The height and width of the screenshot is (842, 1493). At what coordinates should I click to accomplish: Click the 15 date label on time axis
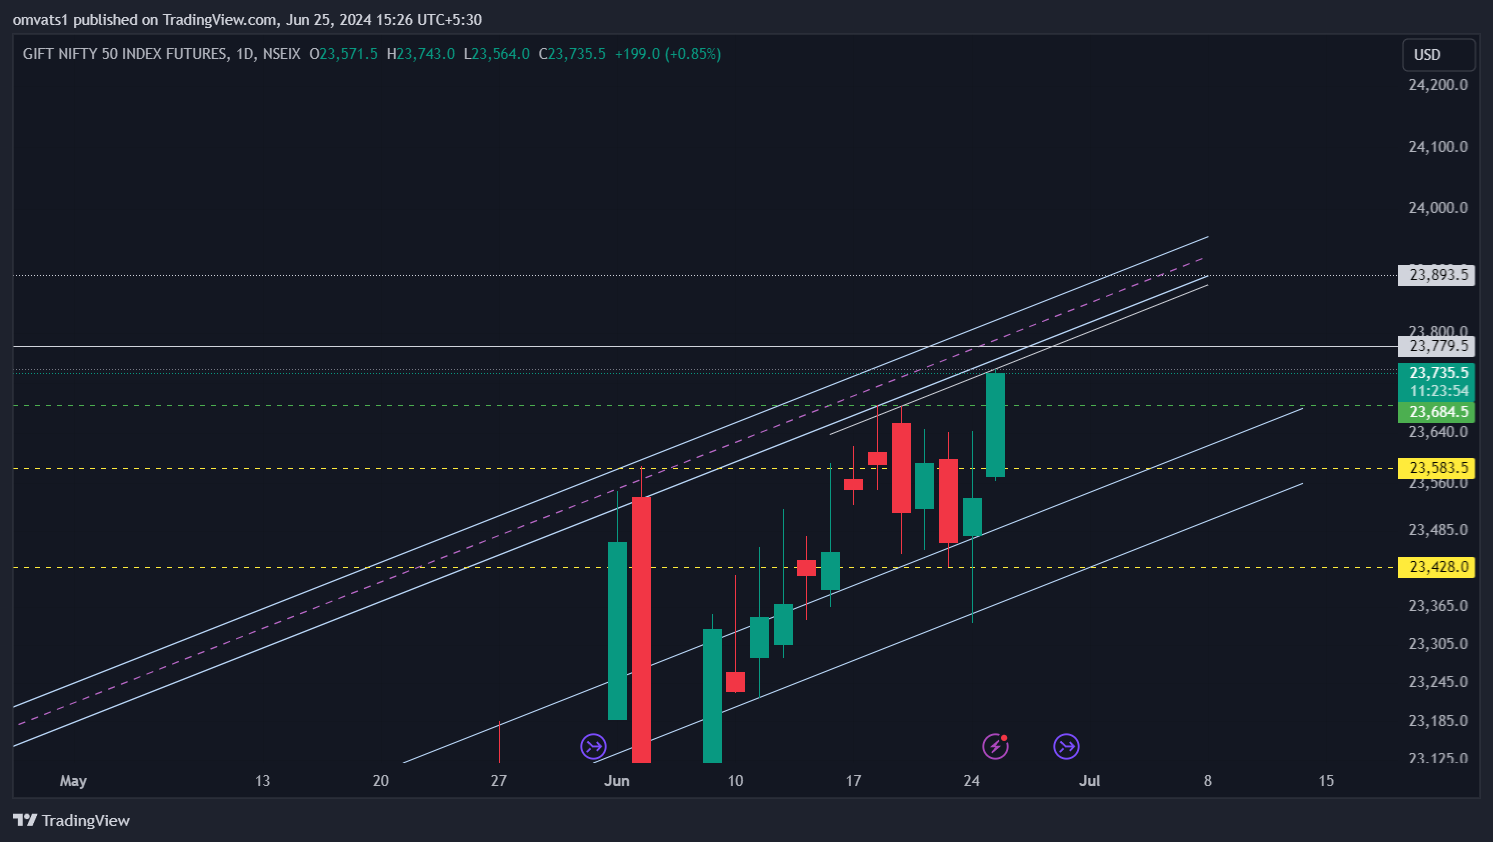pyautogui.click(x=1326, y=781)
